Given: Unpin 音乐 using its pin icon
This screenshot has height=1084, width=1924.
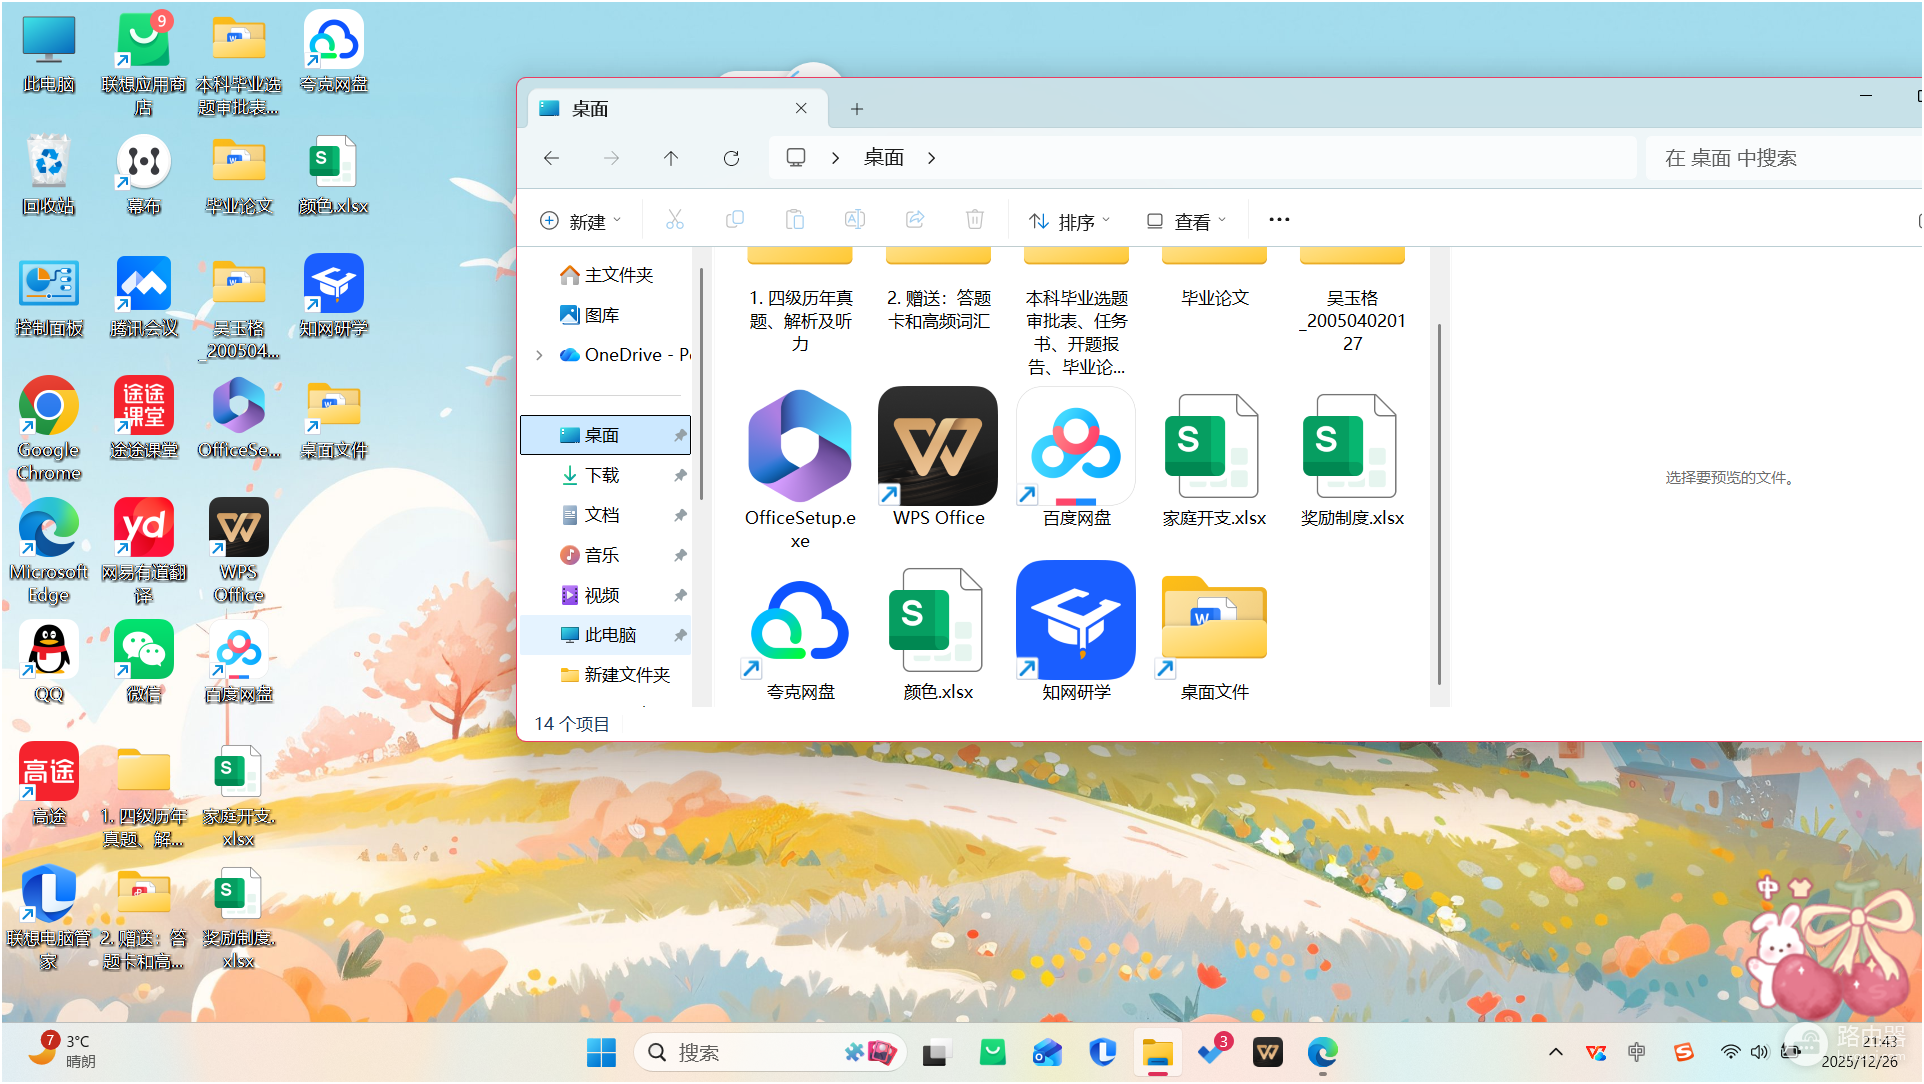Looking at the screenshot, I should 680,555.
